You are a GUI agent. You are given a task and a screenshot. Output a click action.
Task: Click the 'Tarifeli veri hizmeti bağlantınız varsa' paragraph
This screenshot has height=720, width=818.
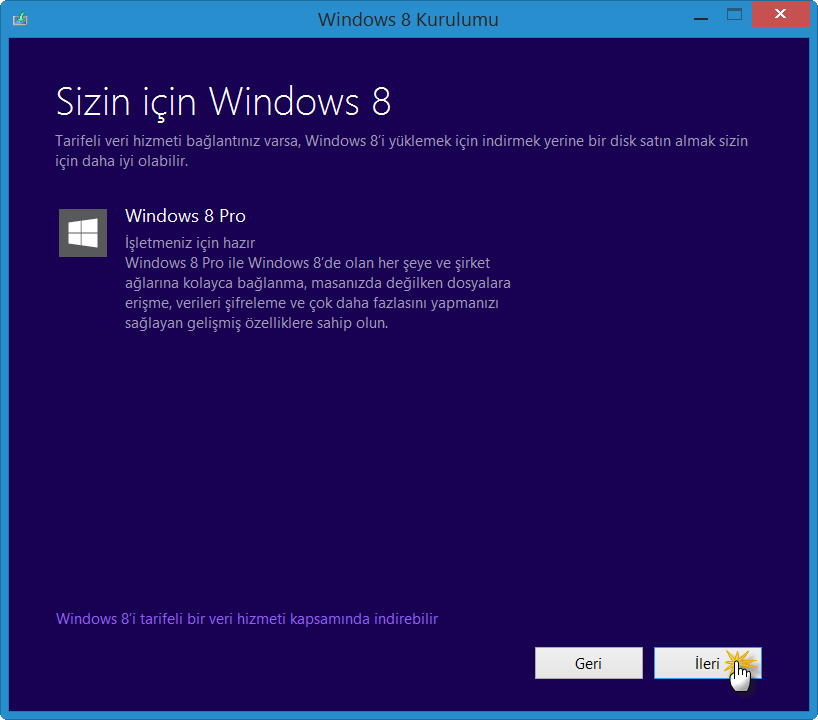pyautogui.click(x=402, y=151)
